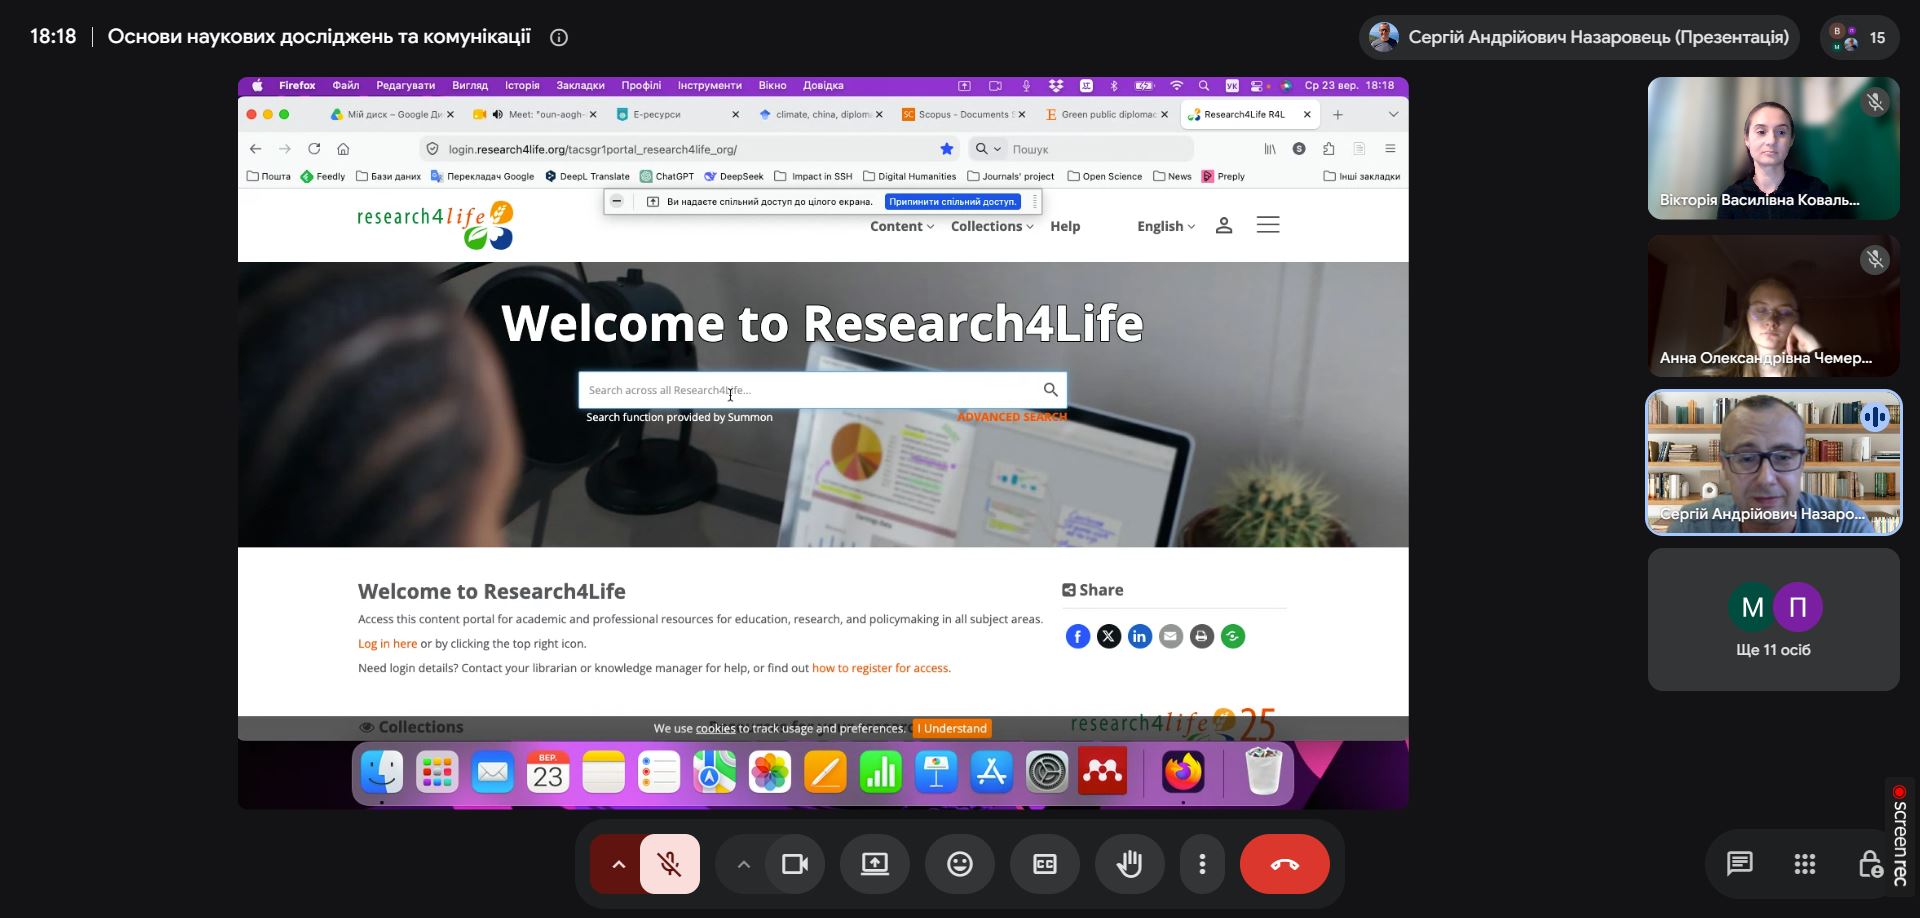Expand video settings arrow beside camera
Image resolution: width=1920 pixels, height=918 pixels.
coord(743,864)
